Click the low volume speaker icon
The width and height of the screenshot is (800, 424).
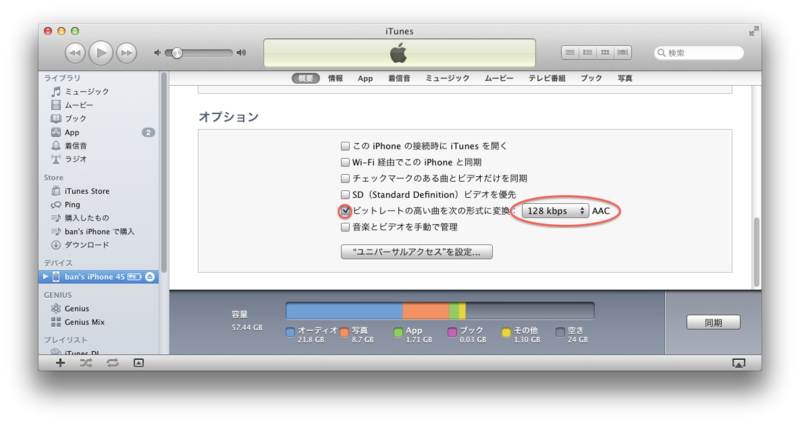pyautogui.click(x=158, y=53)
